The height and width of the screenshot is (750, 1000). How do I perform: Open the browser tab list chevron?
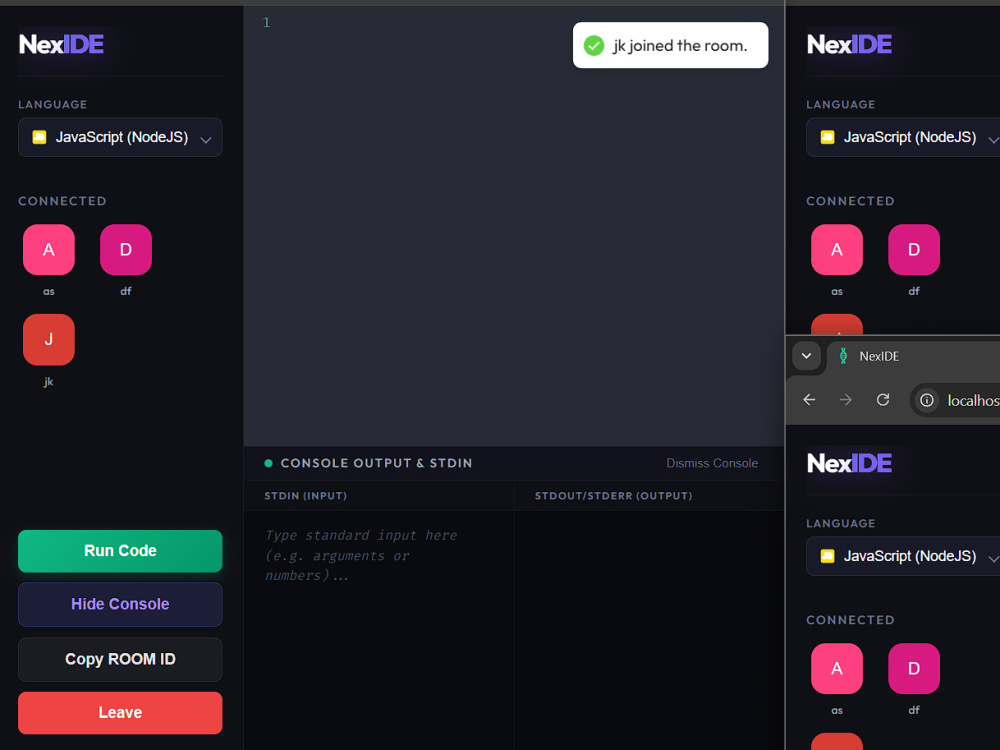[x=806, y=356]
